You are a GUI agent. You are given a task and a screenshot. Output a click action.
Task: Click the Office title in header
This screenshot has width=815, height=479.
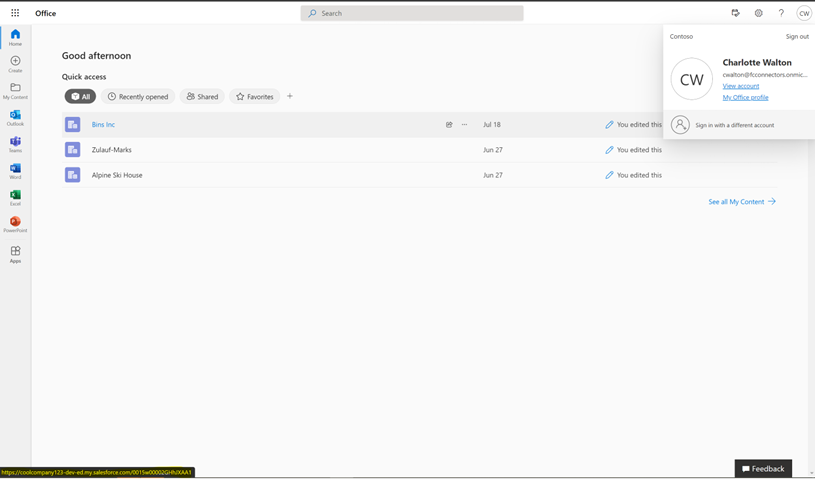tap(45, 13)
